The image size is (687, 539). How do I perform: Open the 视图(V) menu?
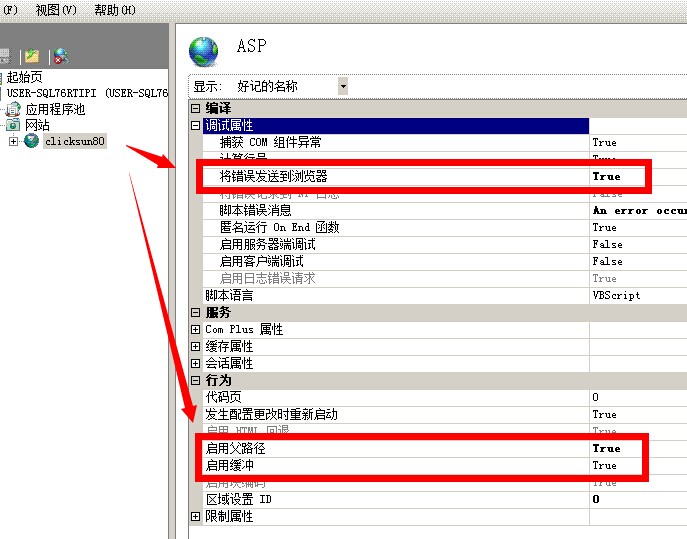55,9
